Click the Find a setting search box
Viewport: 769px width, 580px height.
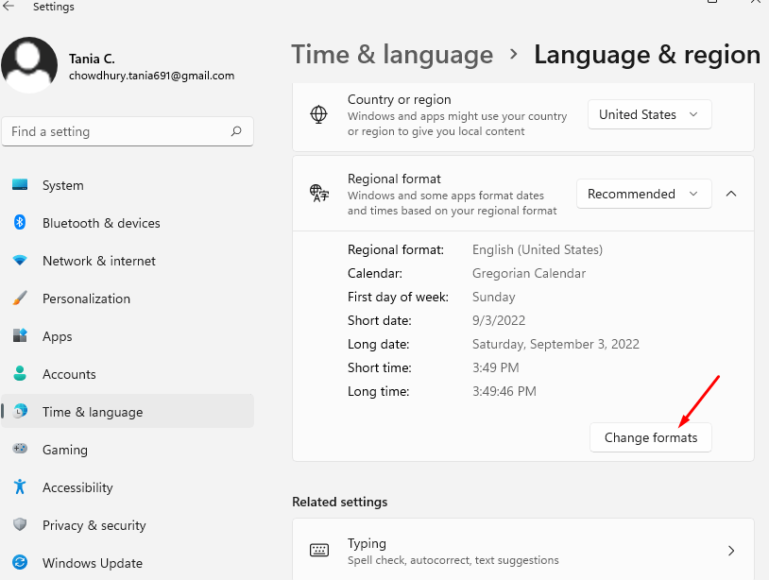point(128,131)
